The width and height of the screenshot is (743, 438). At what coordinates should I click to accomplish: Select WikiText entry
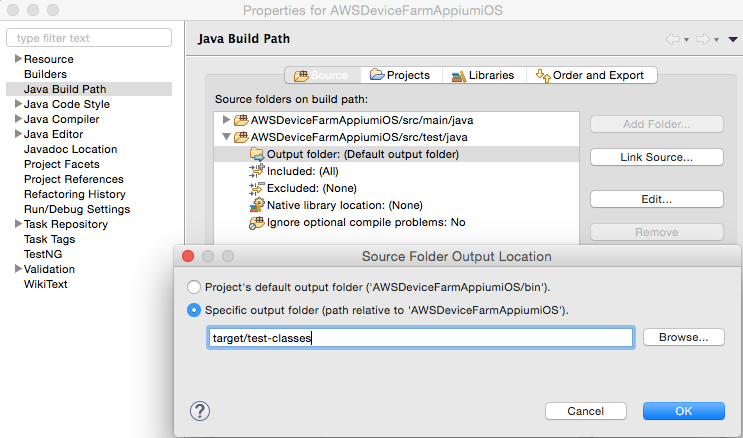tap(46, 284)
